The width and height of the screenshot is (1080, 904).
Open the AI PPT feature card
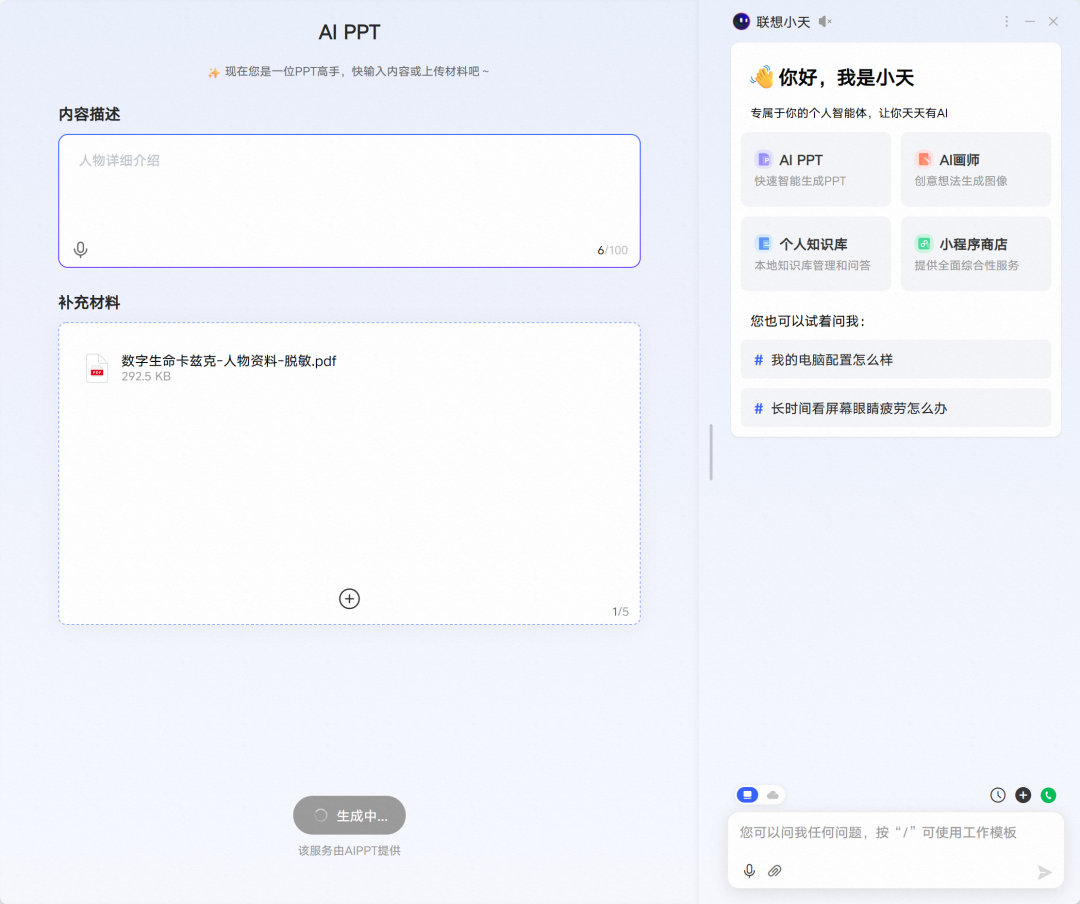point(815,169)
